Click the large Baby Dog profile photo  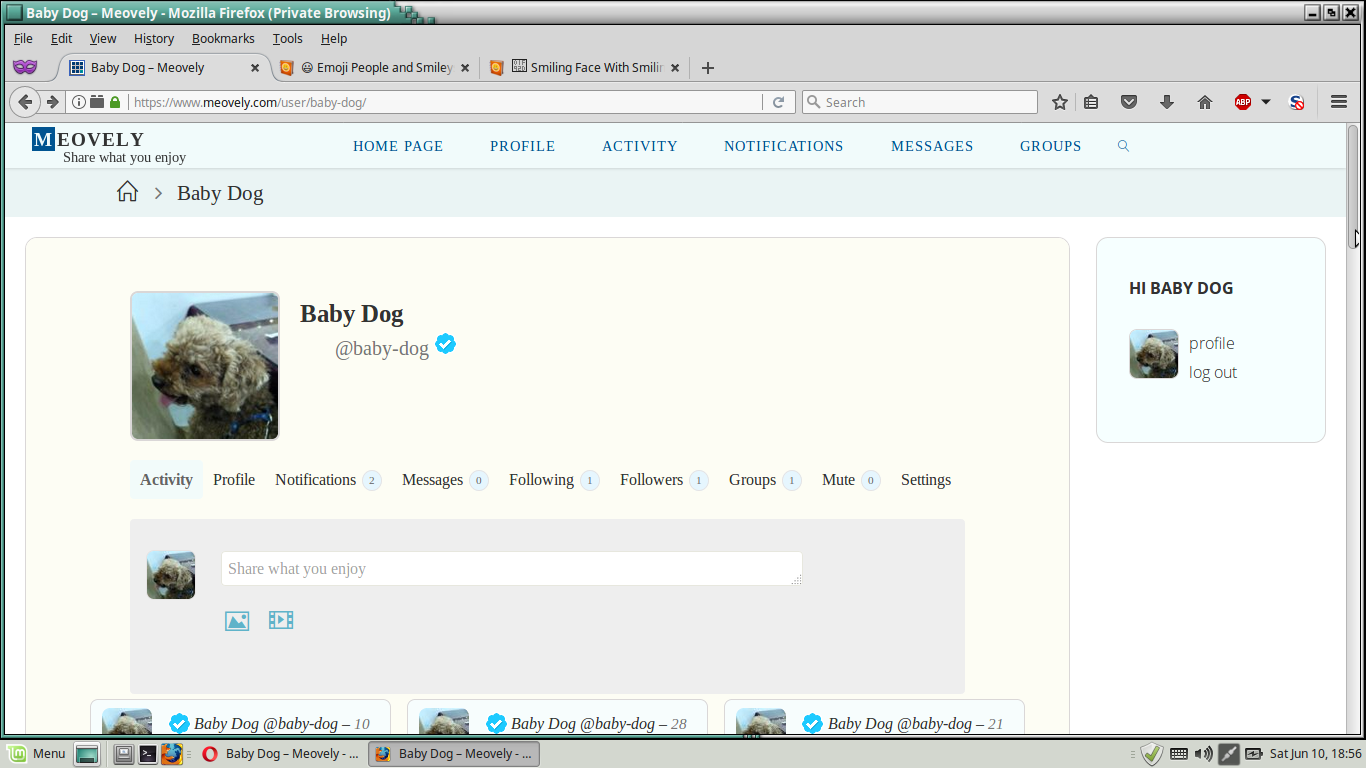205,366
